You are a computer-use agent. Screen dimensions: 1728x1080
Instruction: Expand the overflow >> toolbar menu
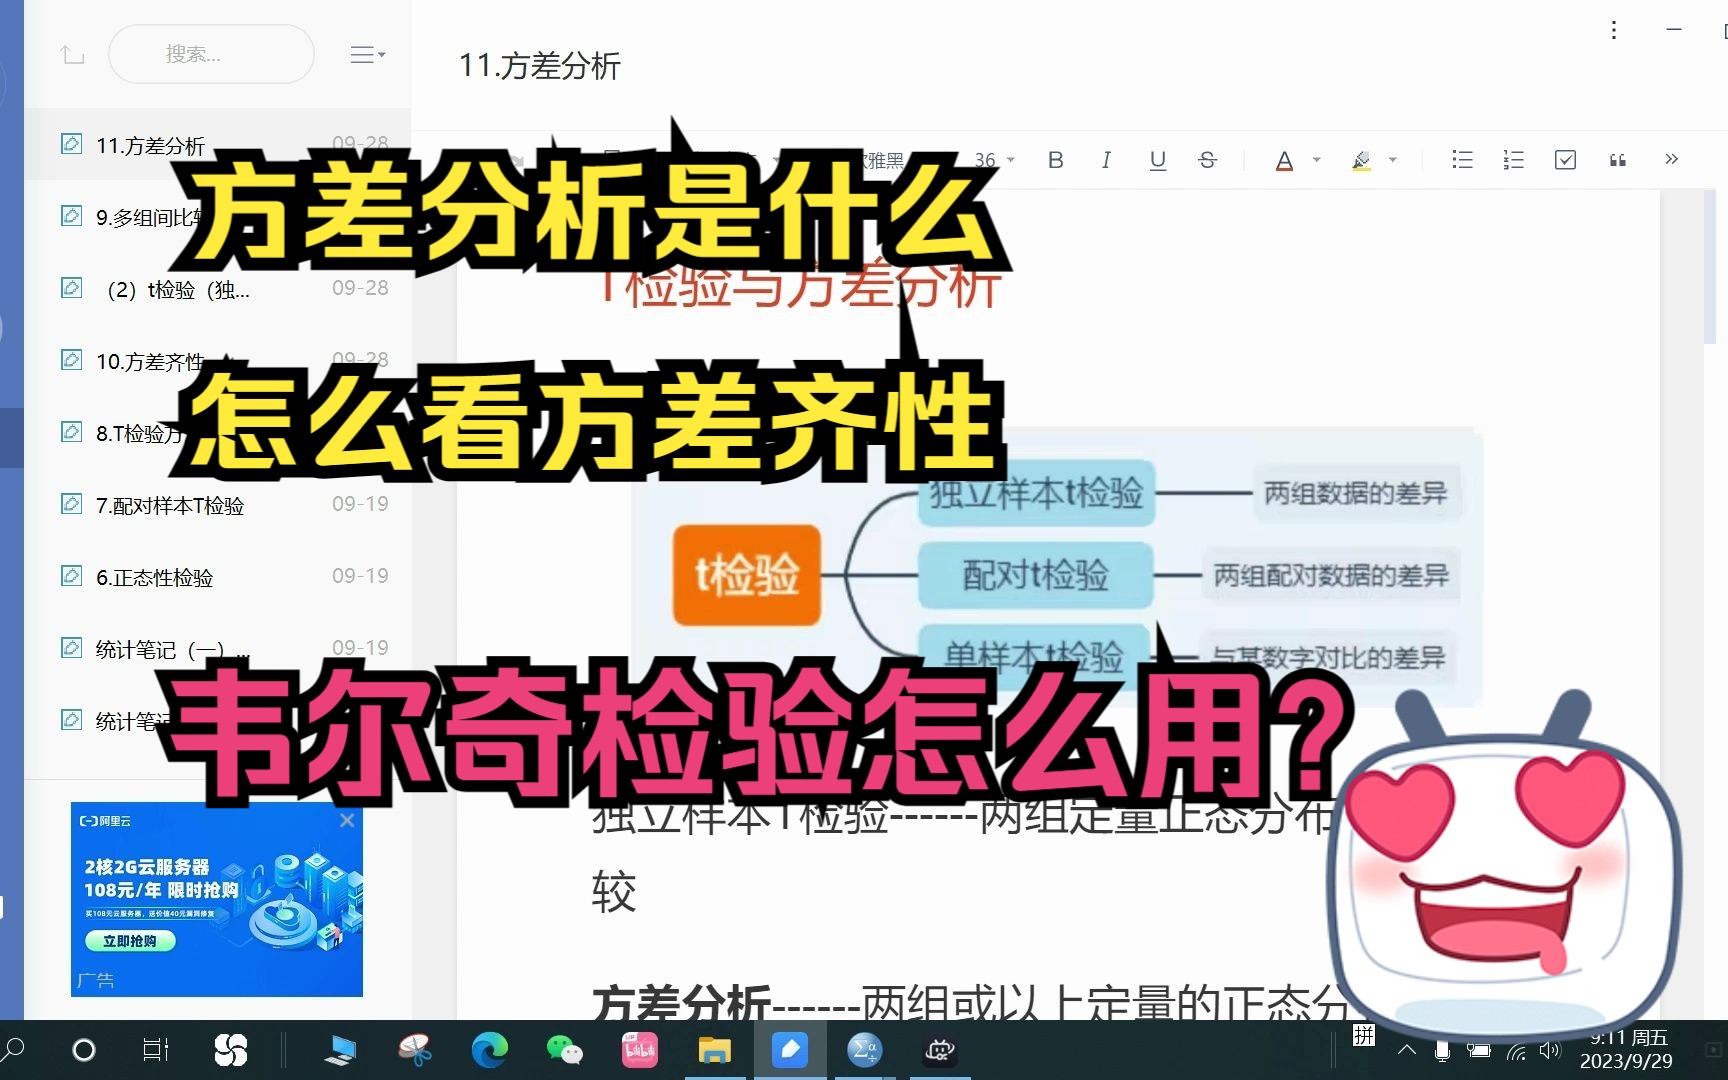point(1671,160)
